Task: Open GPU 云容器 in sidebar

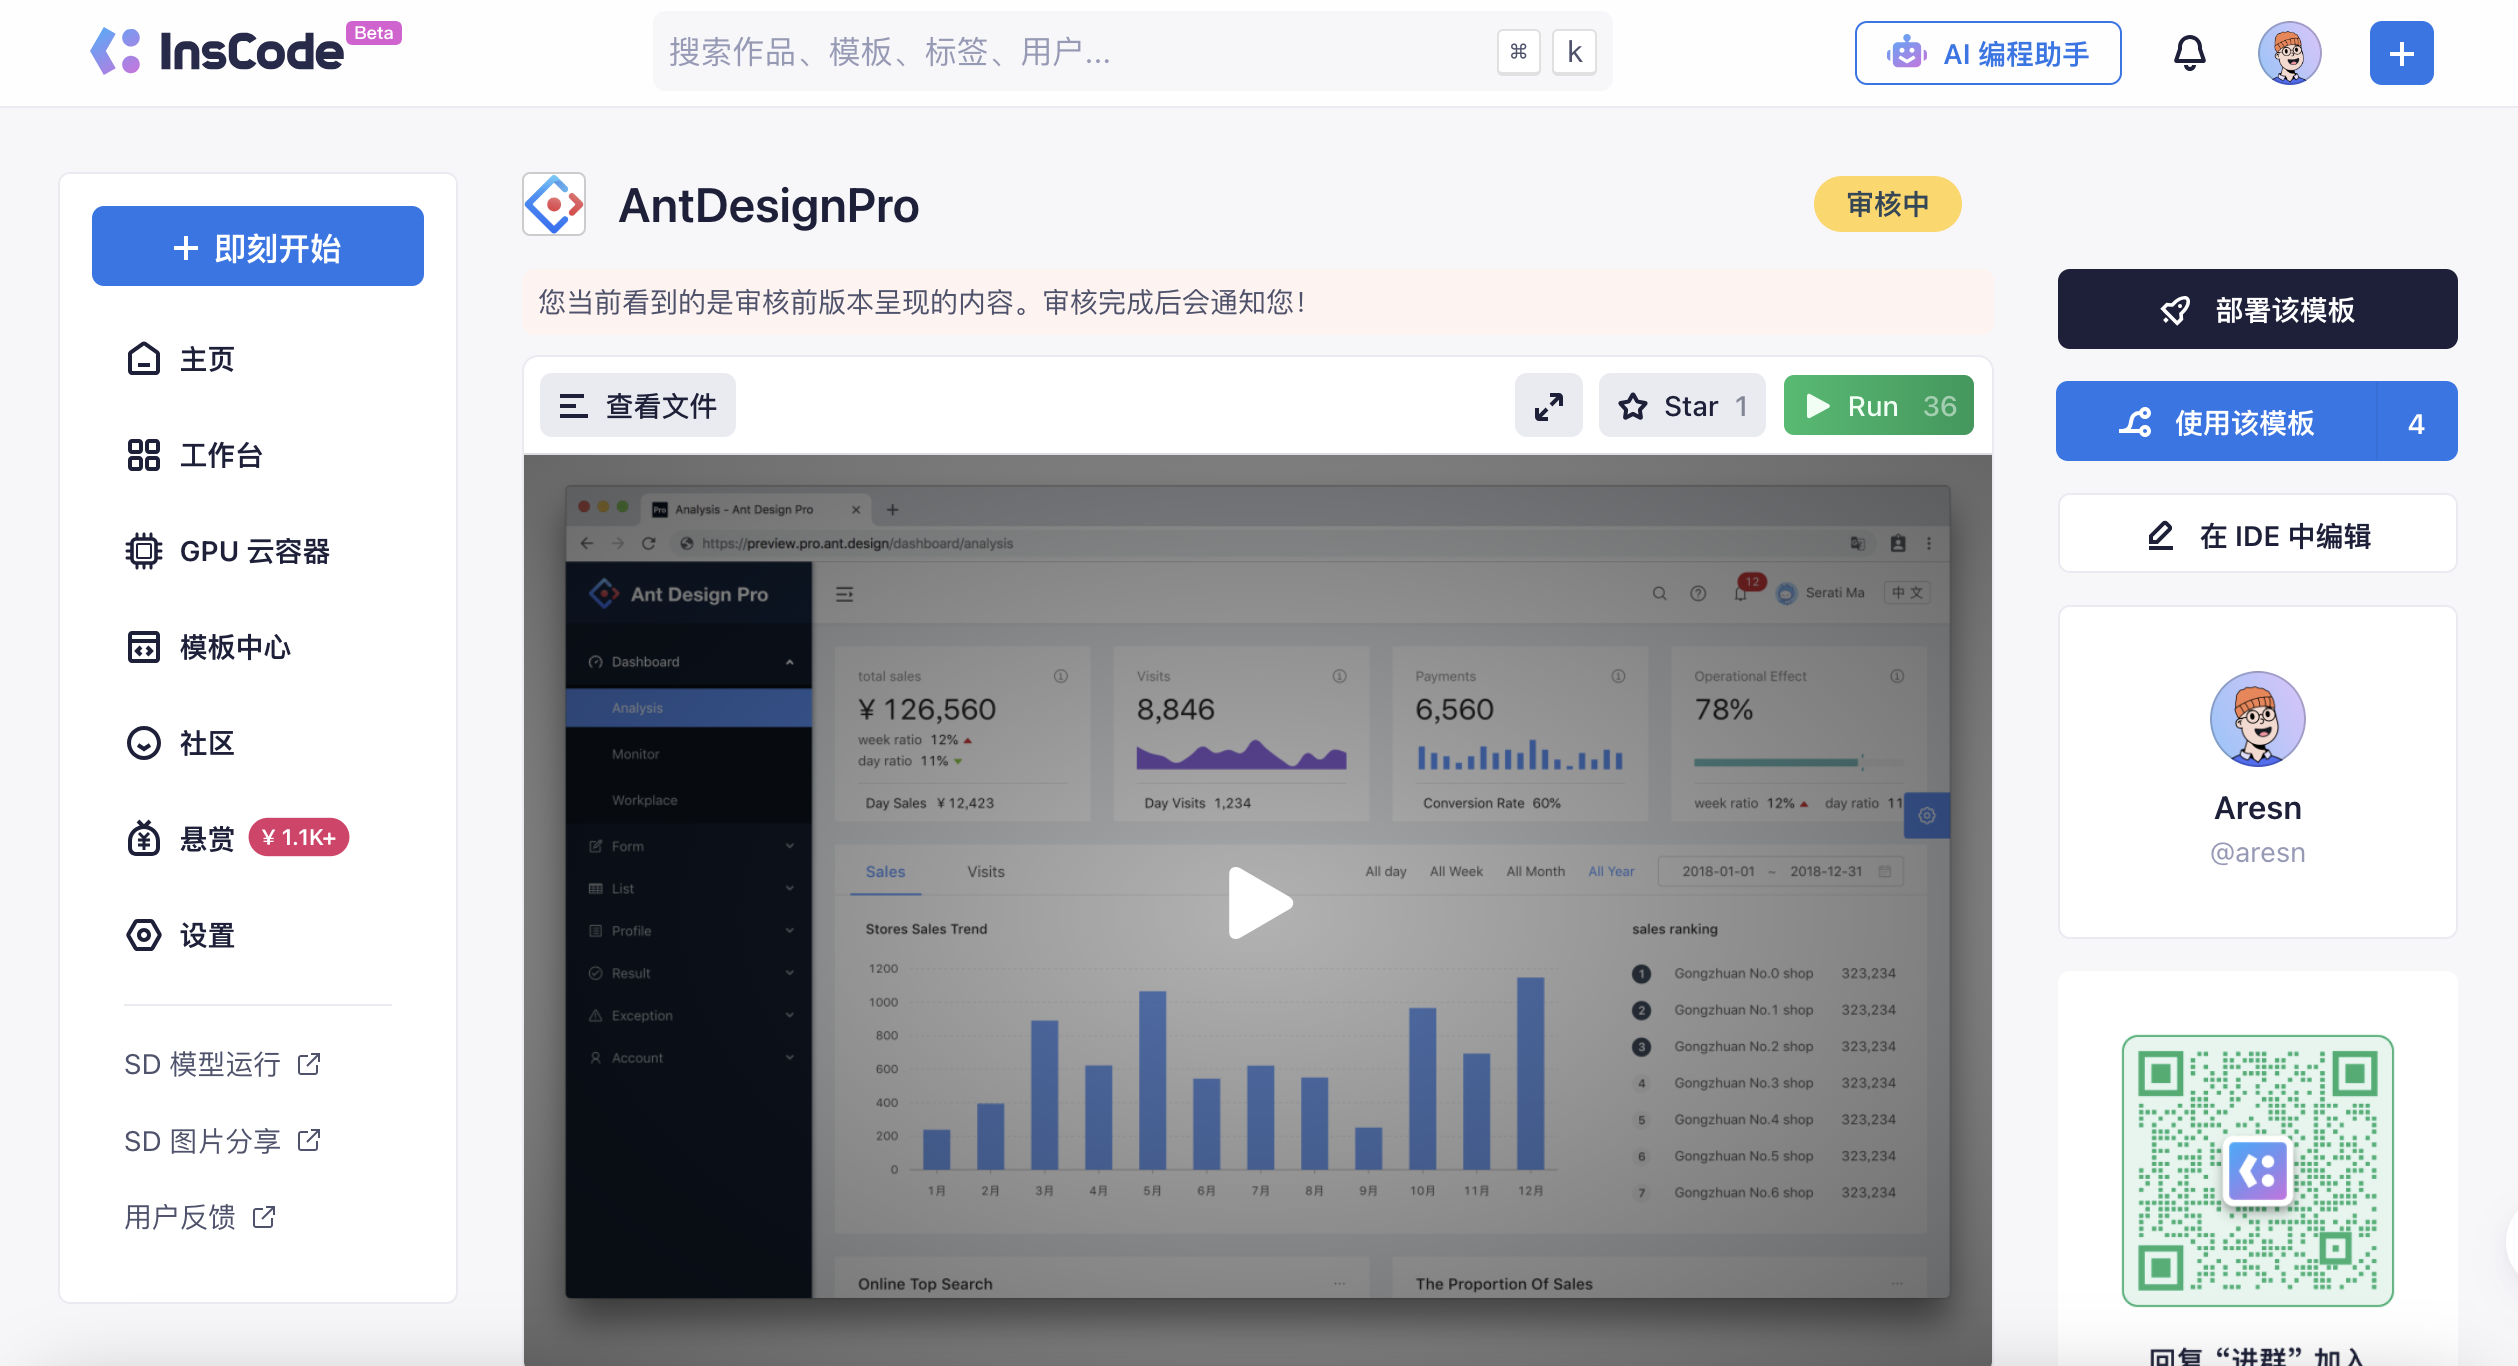Action: (x=228, y=551)
